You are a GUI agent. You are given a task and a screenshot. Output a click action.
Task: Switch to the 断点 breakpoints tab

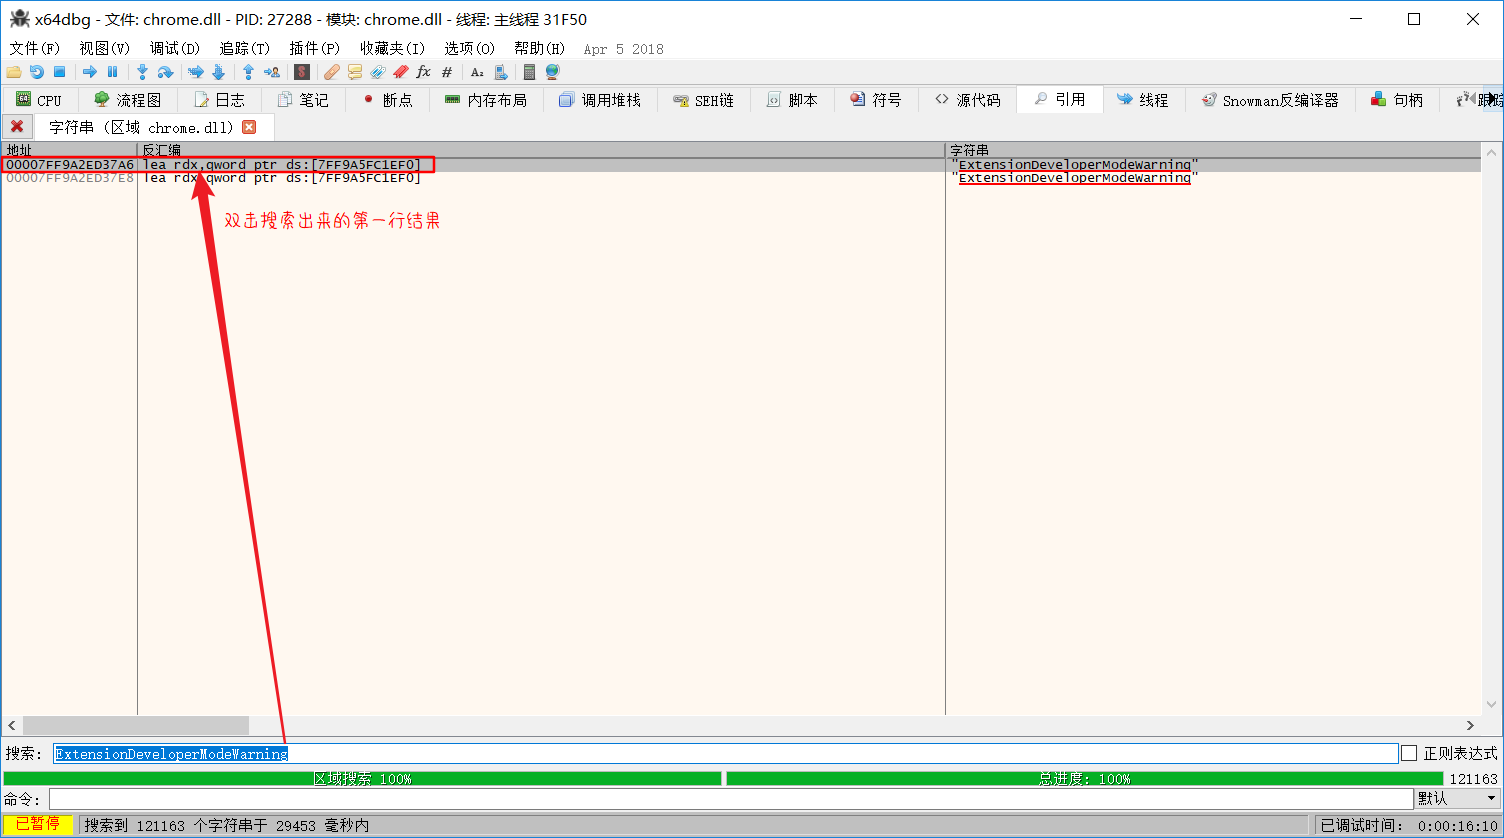[387, 100]
